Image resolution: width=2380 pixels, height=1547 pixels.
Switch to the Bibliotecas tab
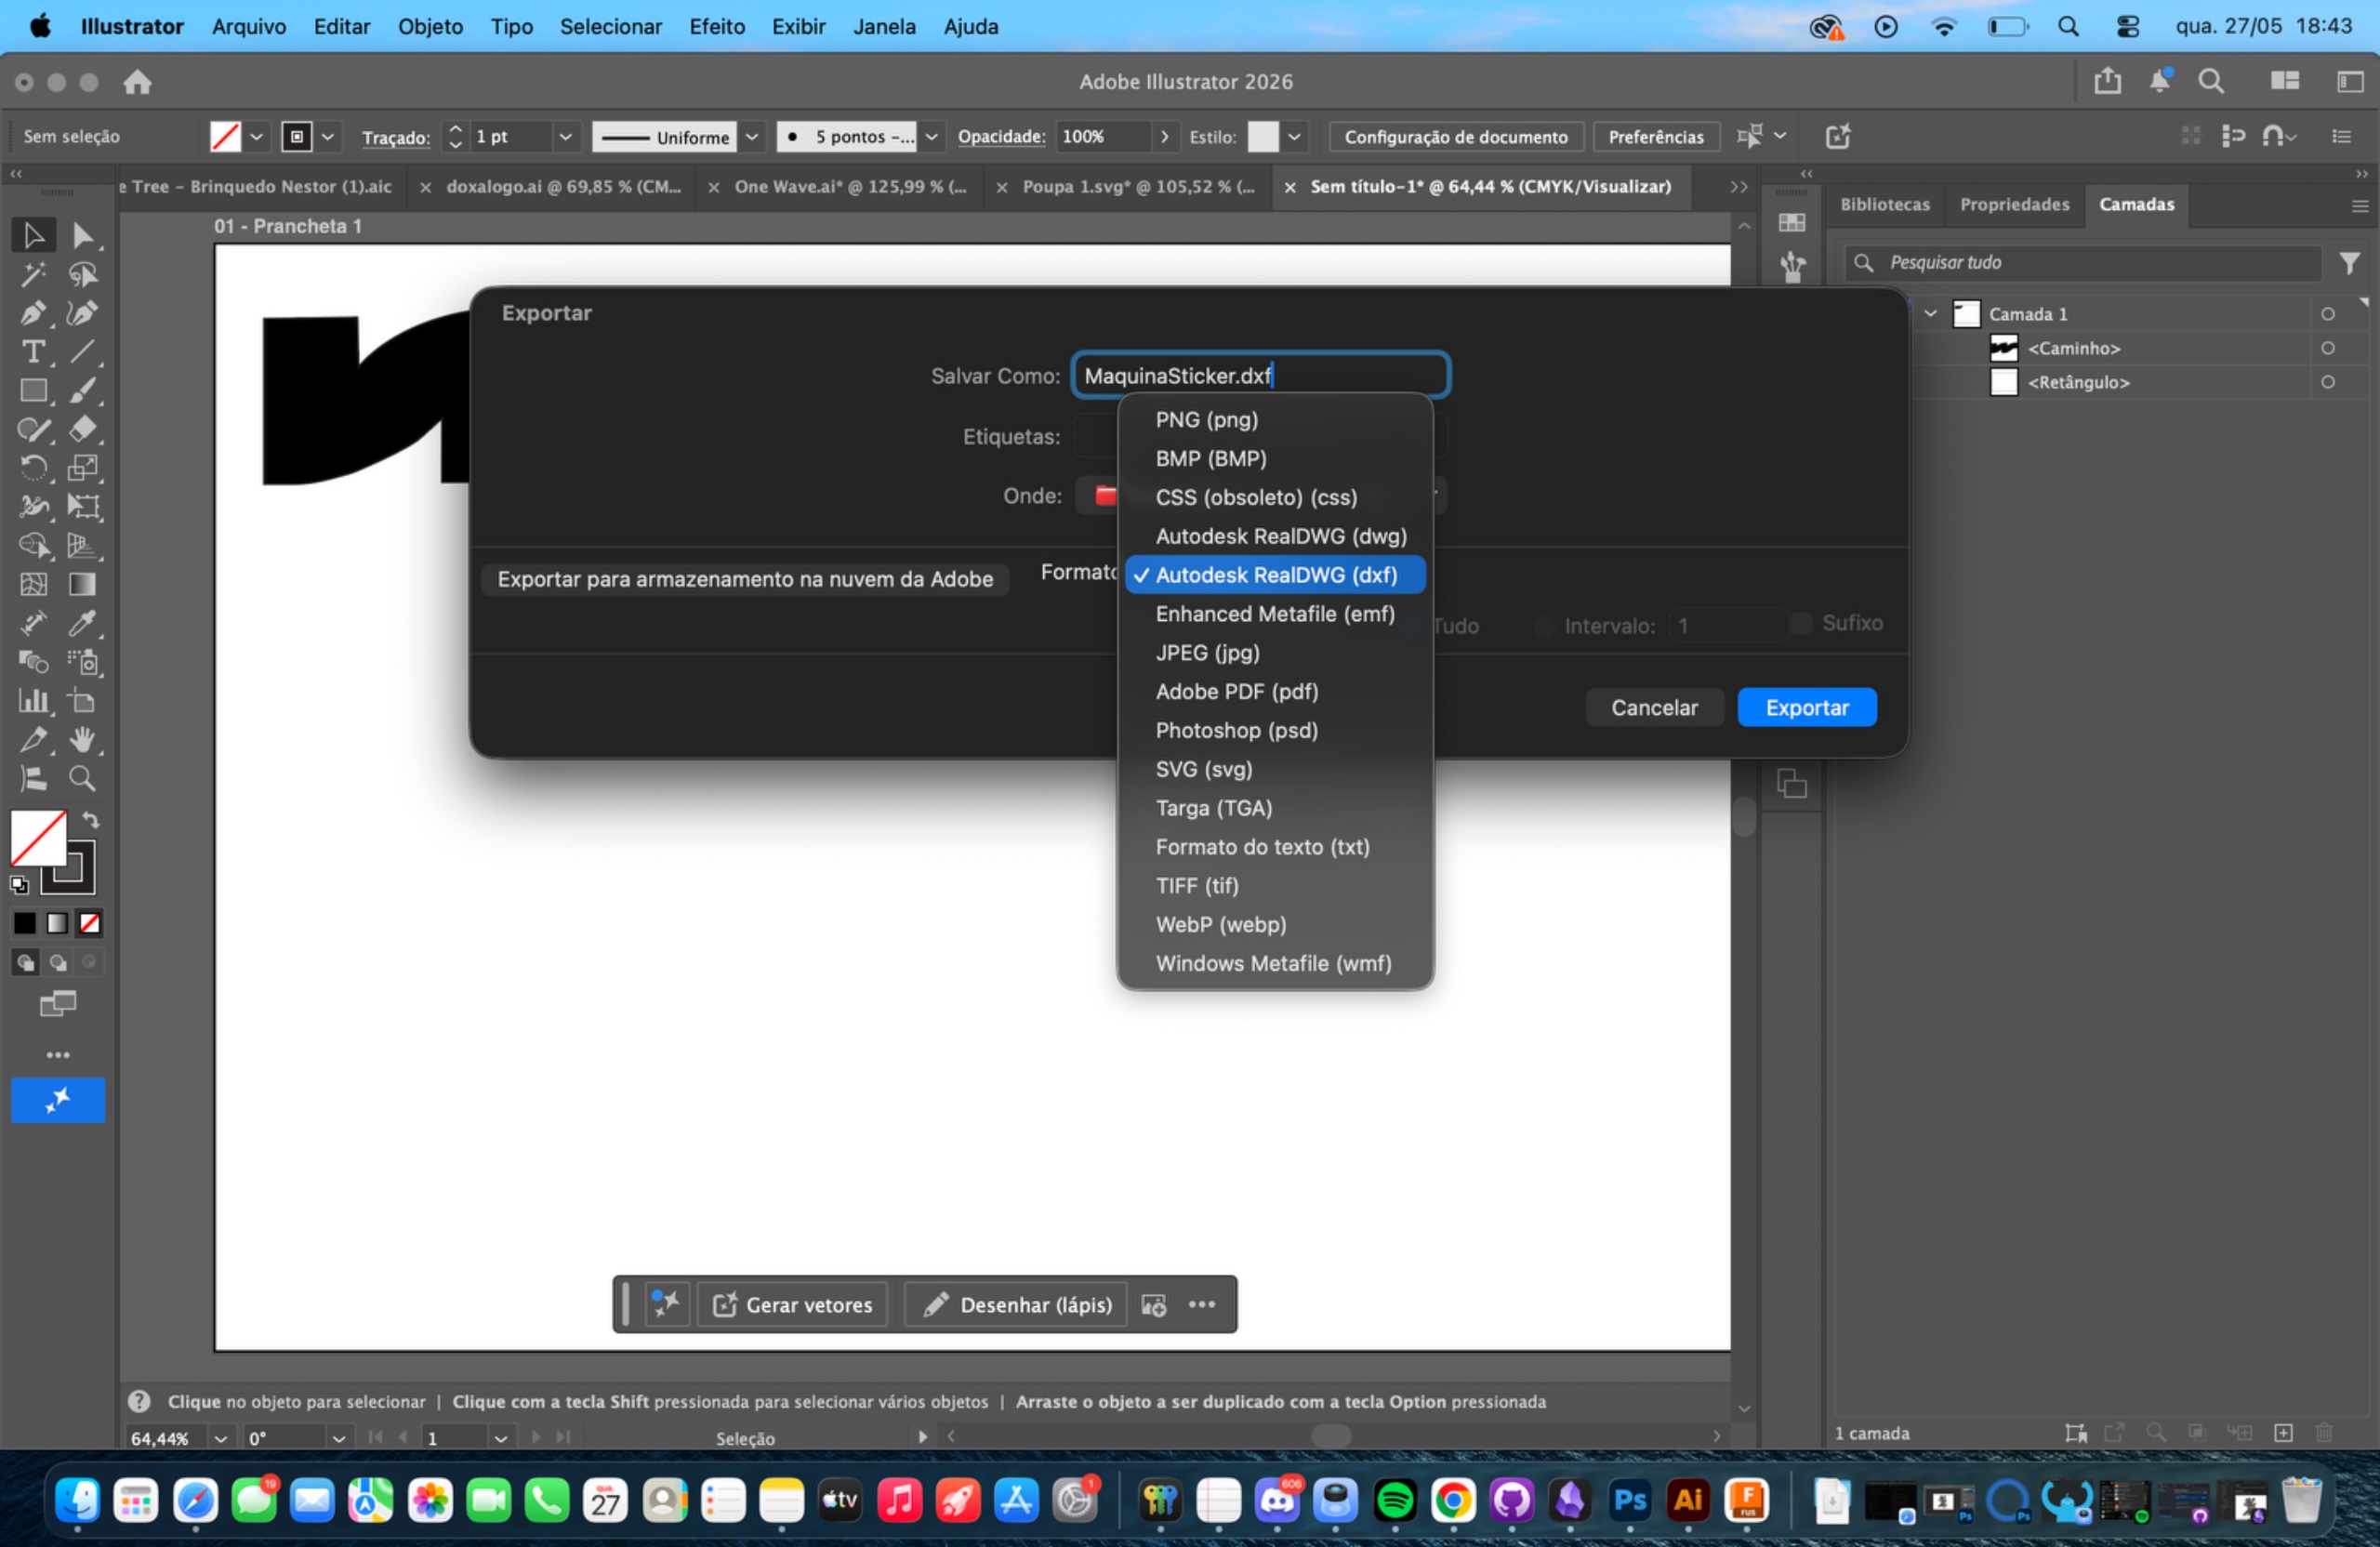coord(1885,204)
